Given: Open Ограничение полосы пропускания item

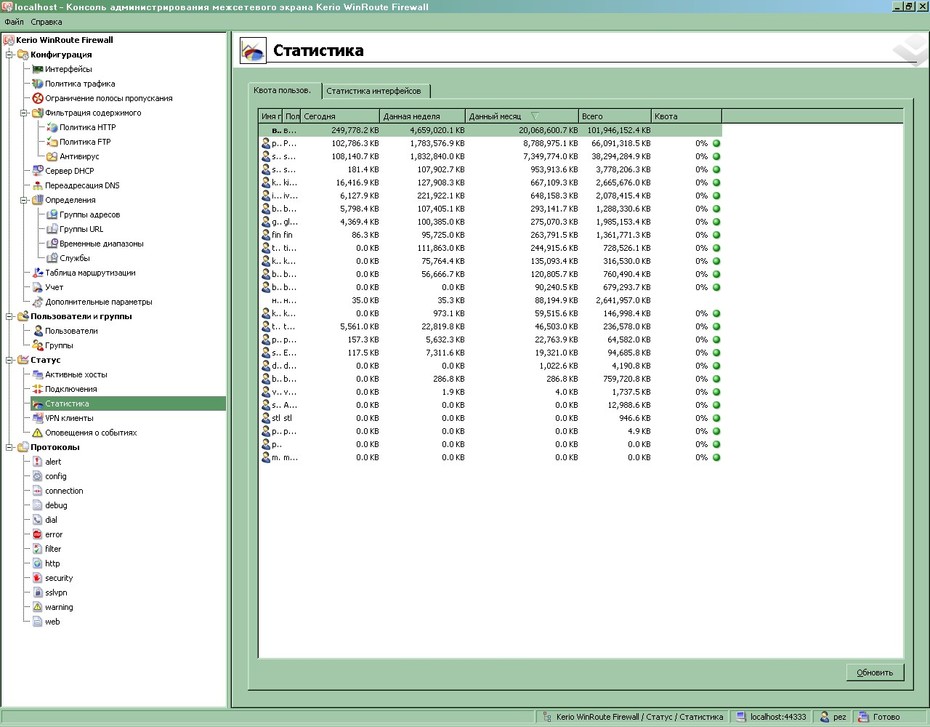Looking at the screenshot, I should (x=109, y=98).
